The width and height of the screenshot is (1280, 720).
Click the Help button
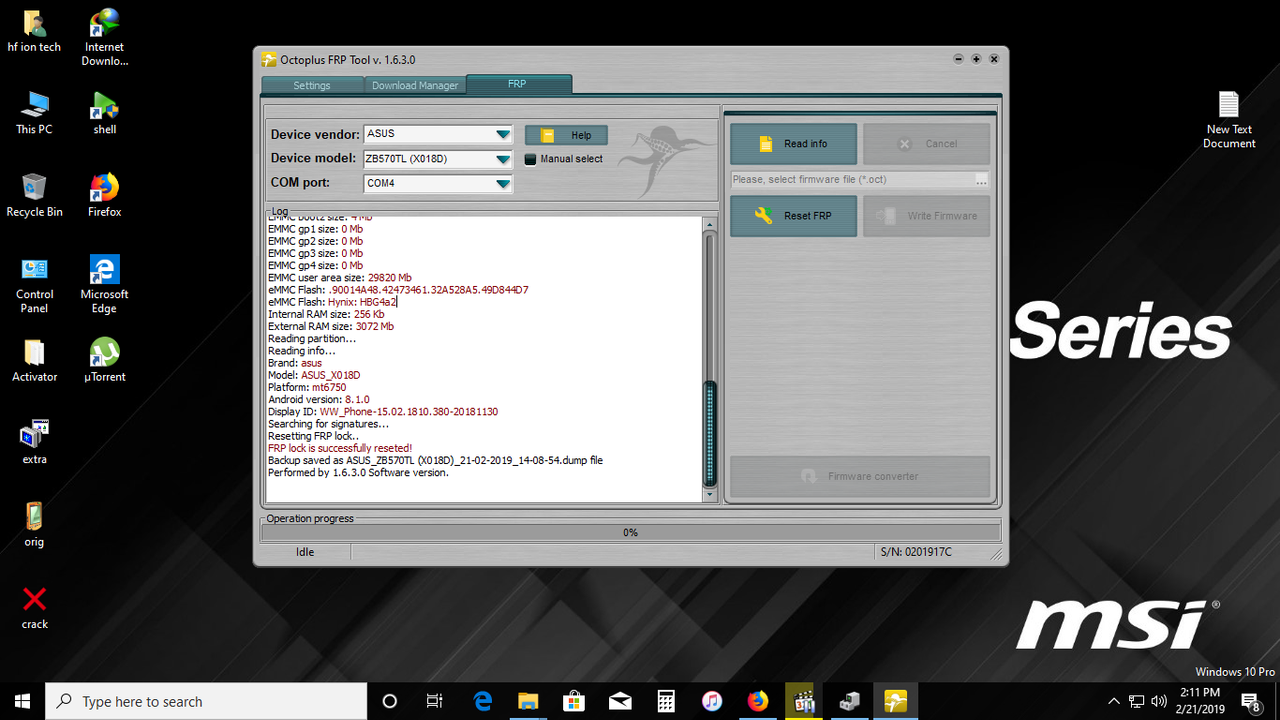[566, 135]
